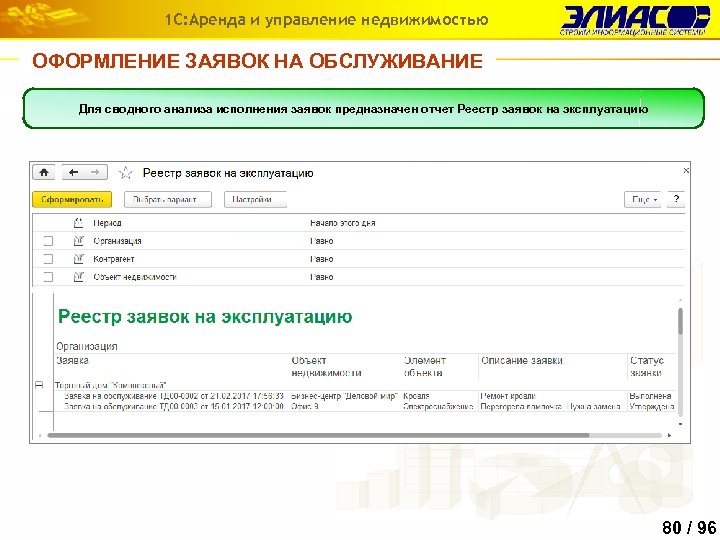
Task: Click Равно condition in Организация row
Action: [321, 241]
